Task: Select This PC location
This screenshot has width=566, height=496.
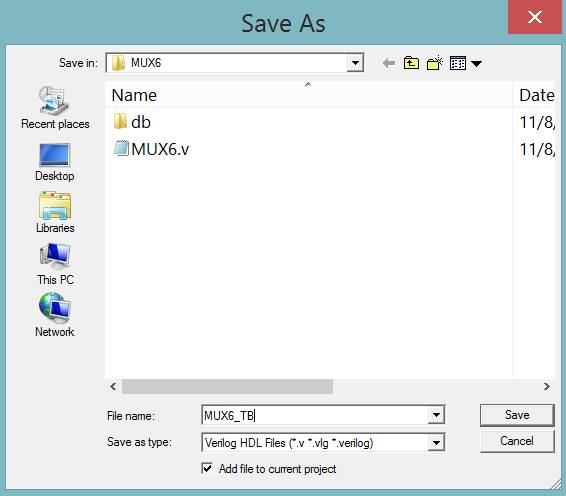Action: 55,264
